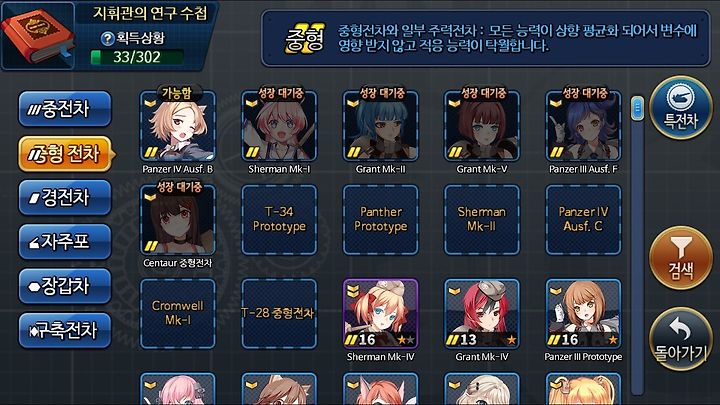Click the scrollbar handle beside the tank list
Image resolution: width=720 pixels, height=405 pixels.
(x=637, y=108)
